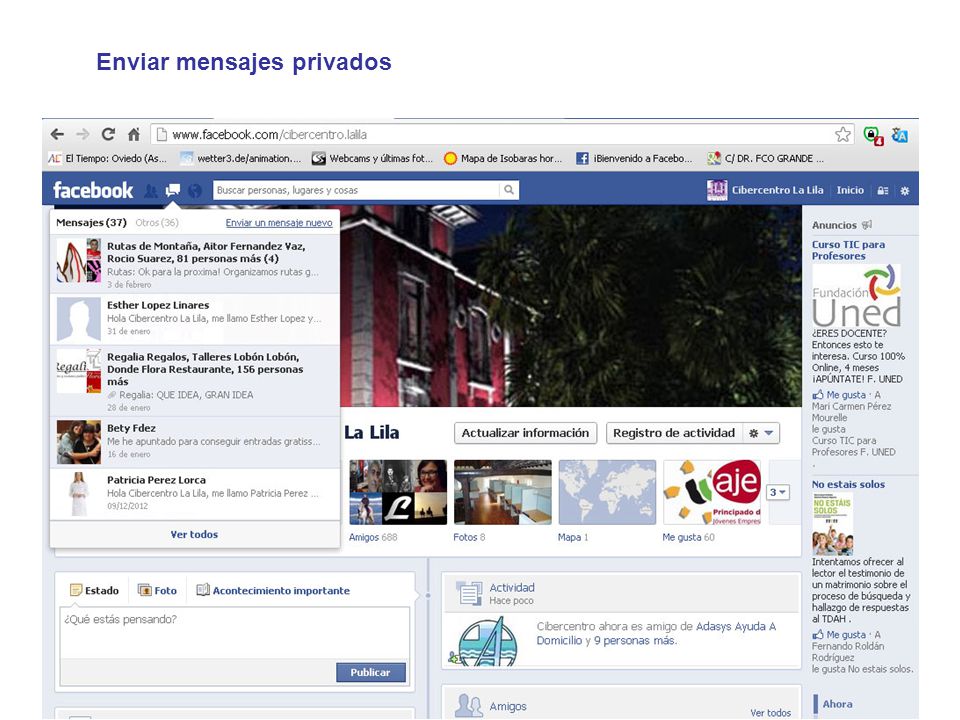960x720 pixels.
Task: Click the facebook logo
Action: 93,190
